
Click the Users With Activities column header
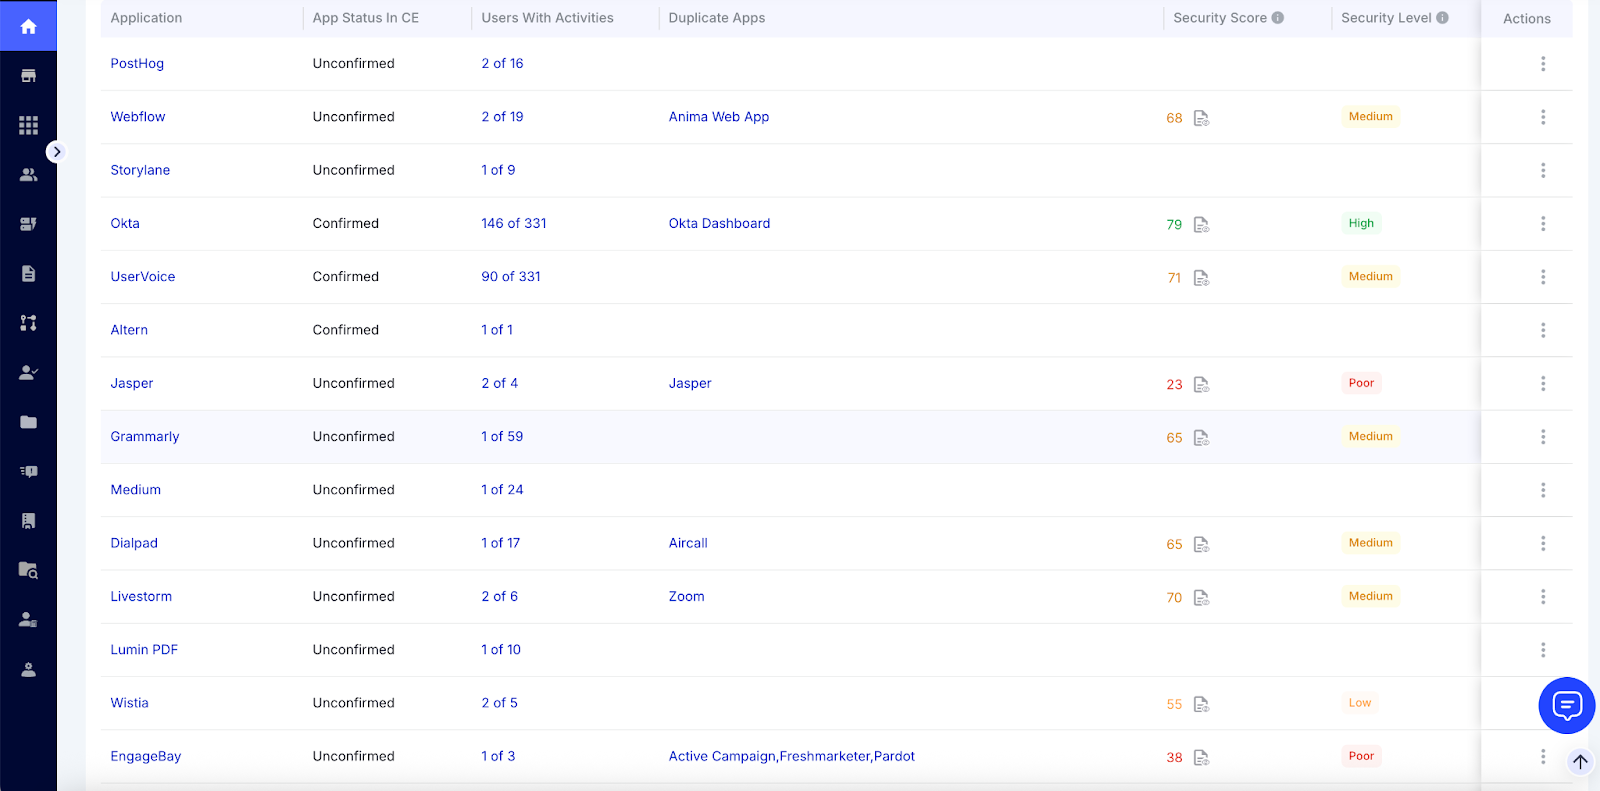(548, 18)
